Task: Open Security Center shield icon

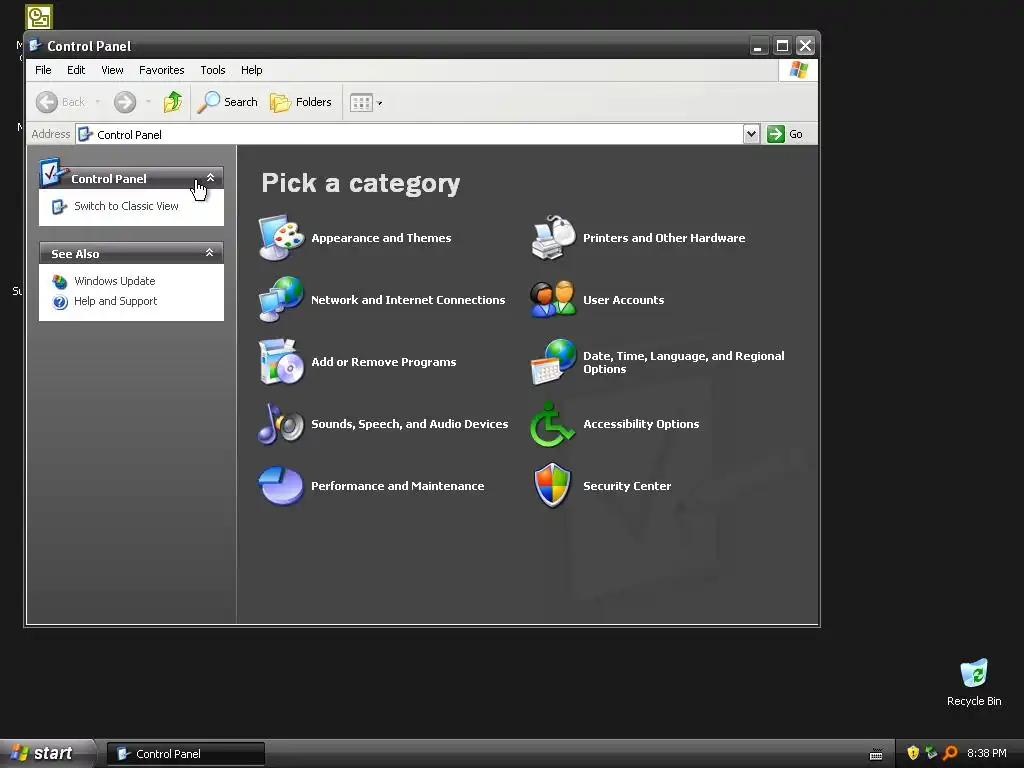Action: point(553,486)
